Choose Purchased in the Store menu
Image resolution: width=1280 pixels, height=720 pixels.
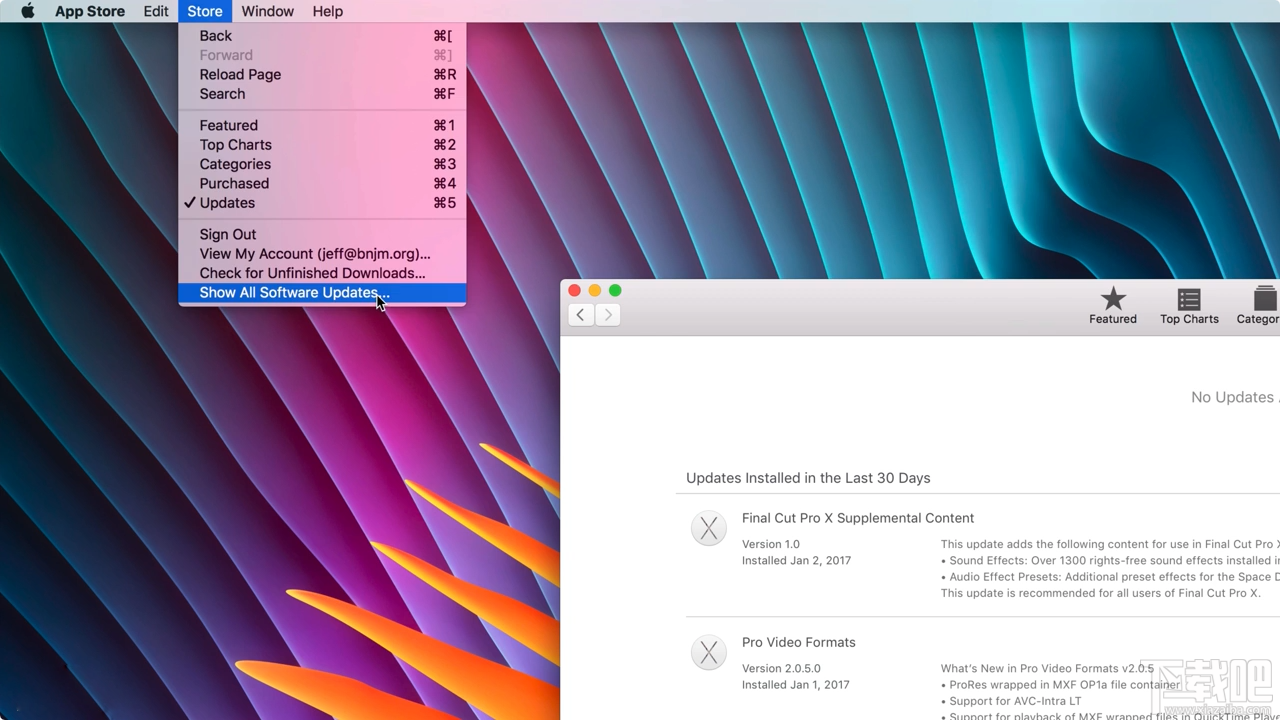(234, 184)
